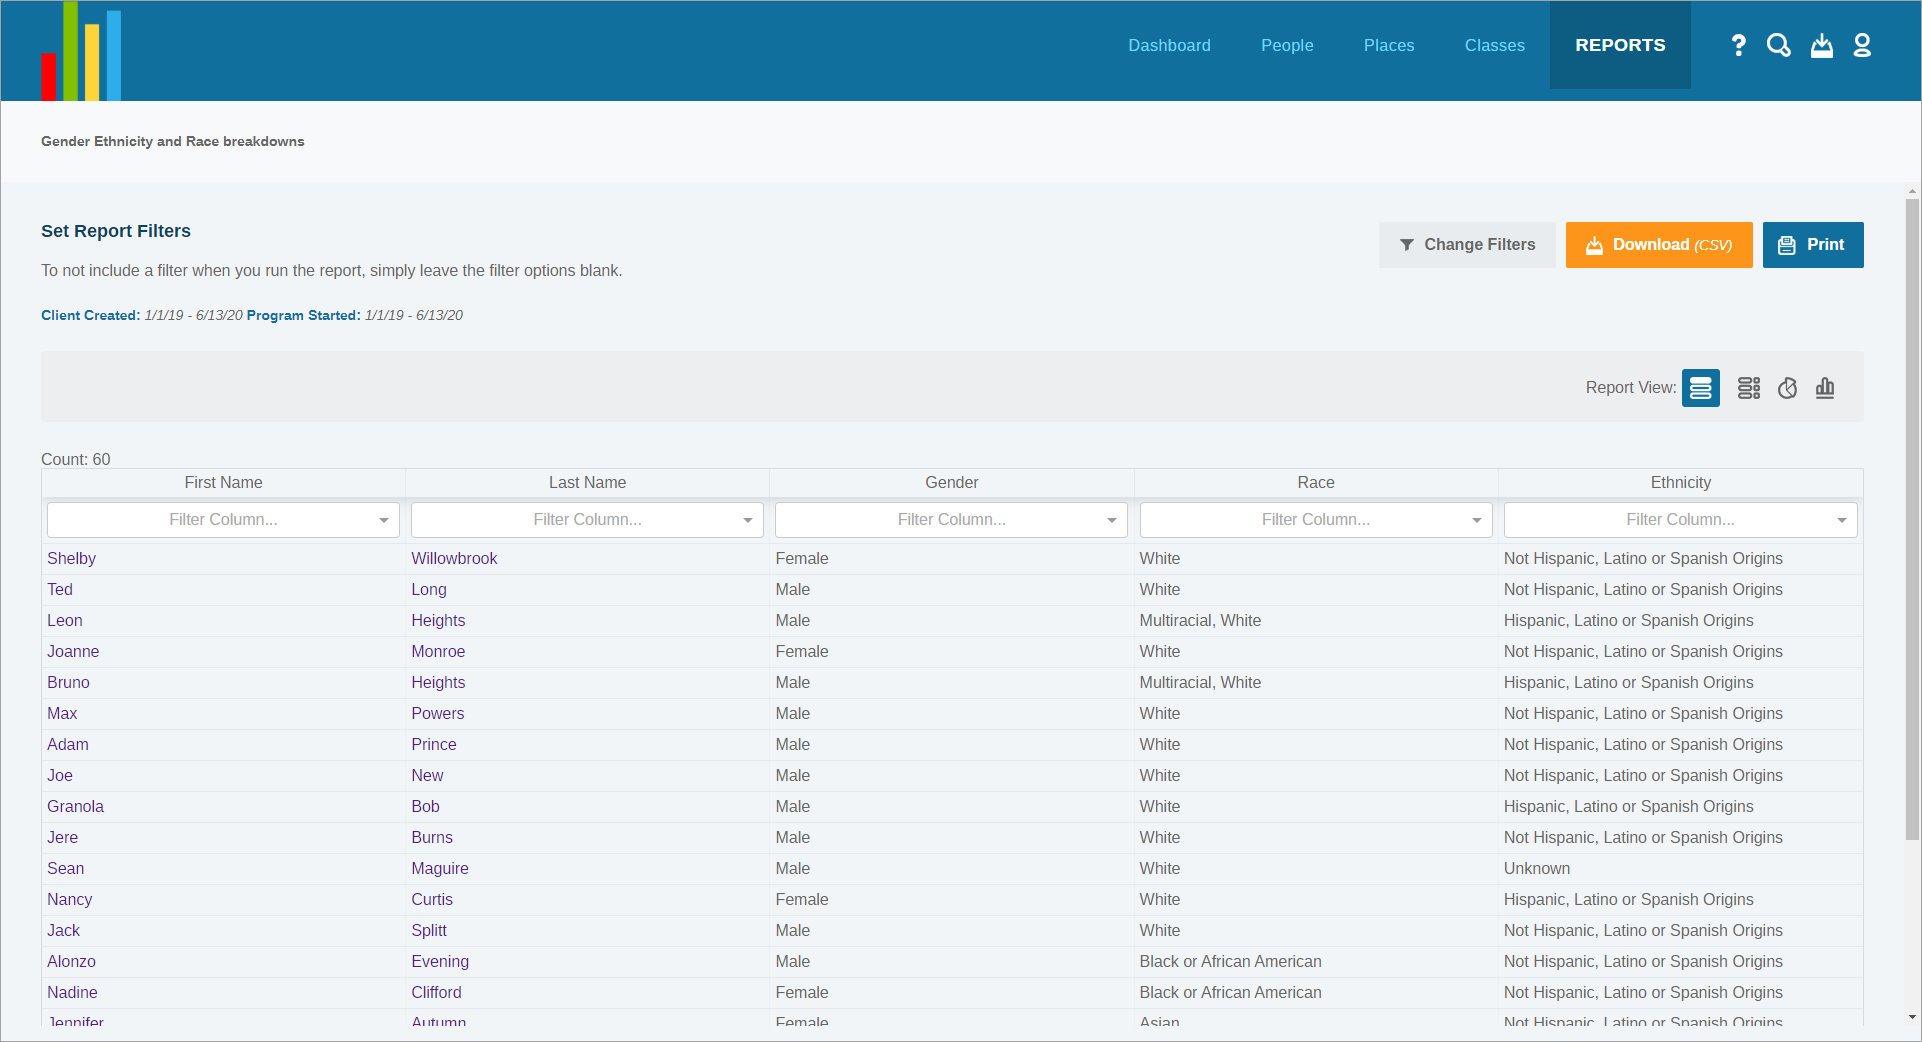
Task: Open client Shelby's record link
Action: (x=72, y=559)
